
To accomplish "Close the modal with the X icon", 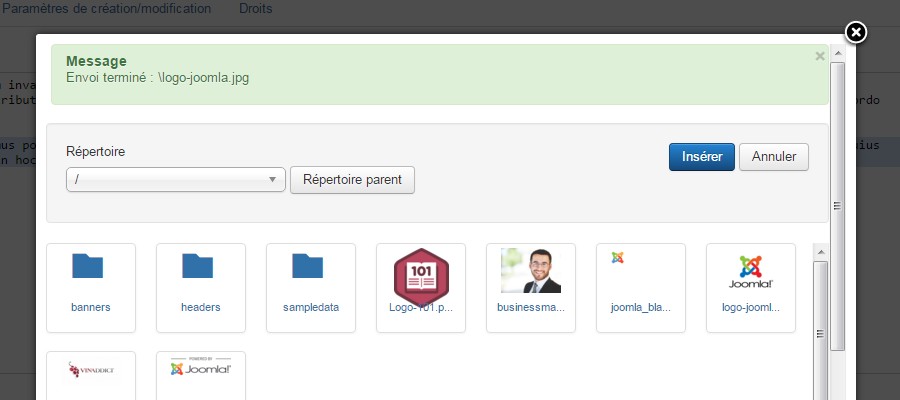I will pyautogui.click(x=856, y=33).
